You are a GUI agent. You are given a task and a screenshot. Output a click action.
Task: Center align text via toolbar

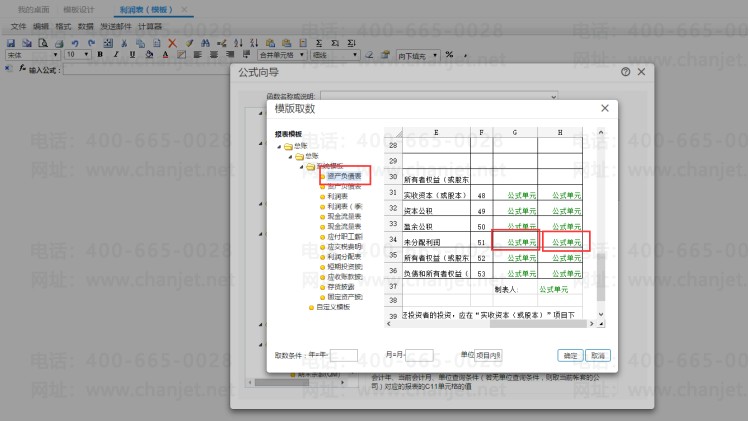pyautogui.click(x=214, y=54)
